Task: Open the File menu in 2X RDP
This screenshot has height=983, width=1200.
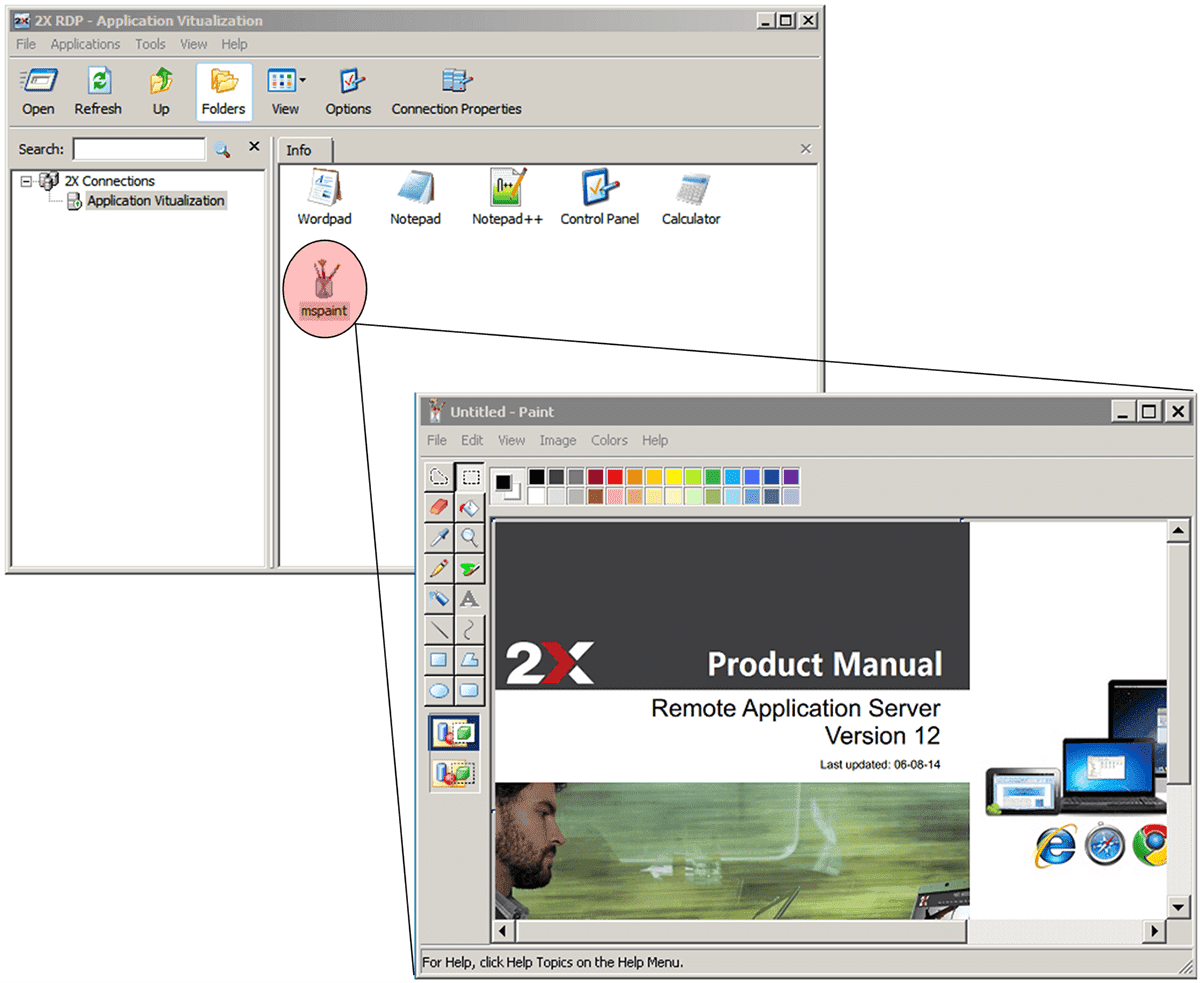Action: pos(25,44)
